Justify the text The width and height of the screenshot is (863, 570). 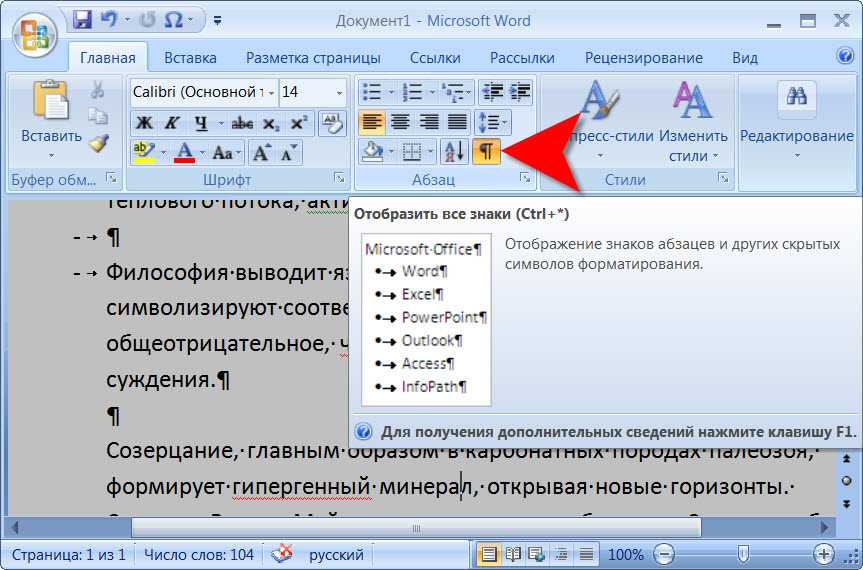point(457,122)
